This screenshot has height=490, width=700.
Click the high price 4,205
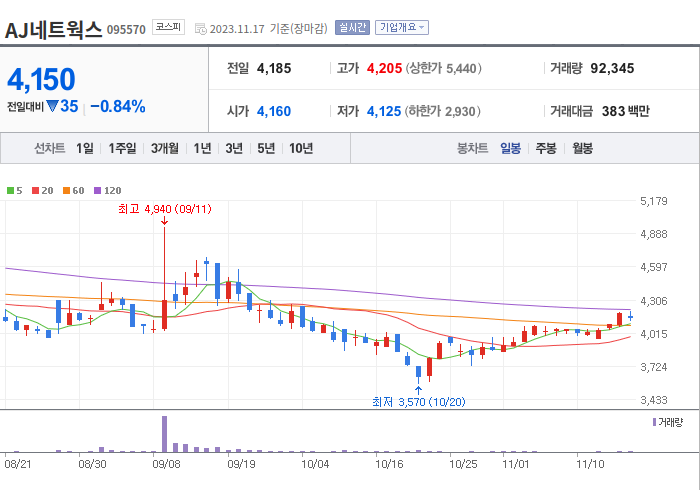tap(384, 68)
